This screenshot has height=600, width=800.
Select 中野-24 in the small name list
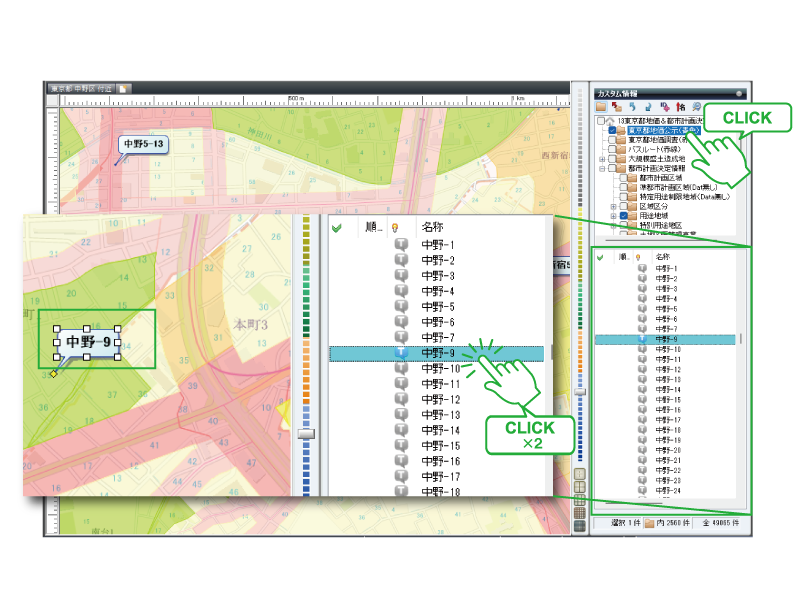pyautogui.click(x=665, y=490)
